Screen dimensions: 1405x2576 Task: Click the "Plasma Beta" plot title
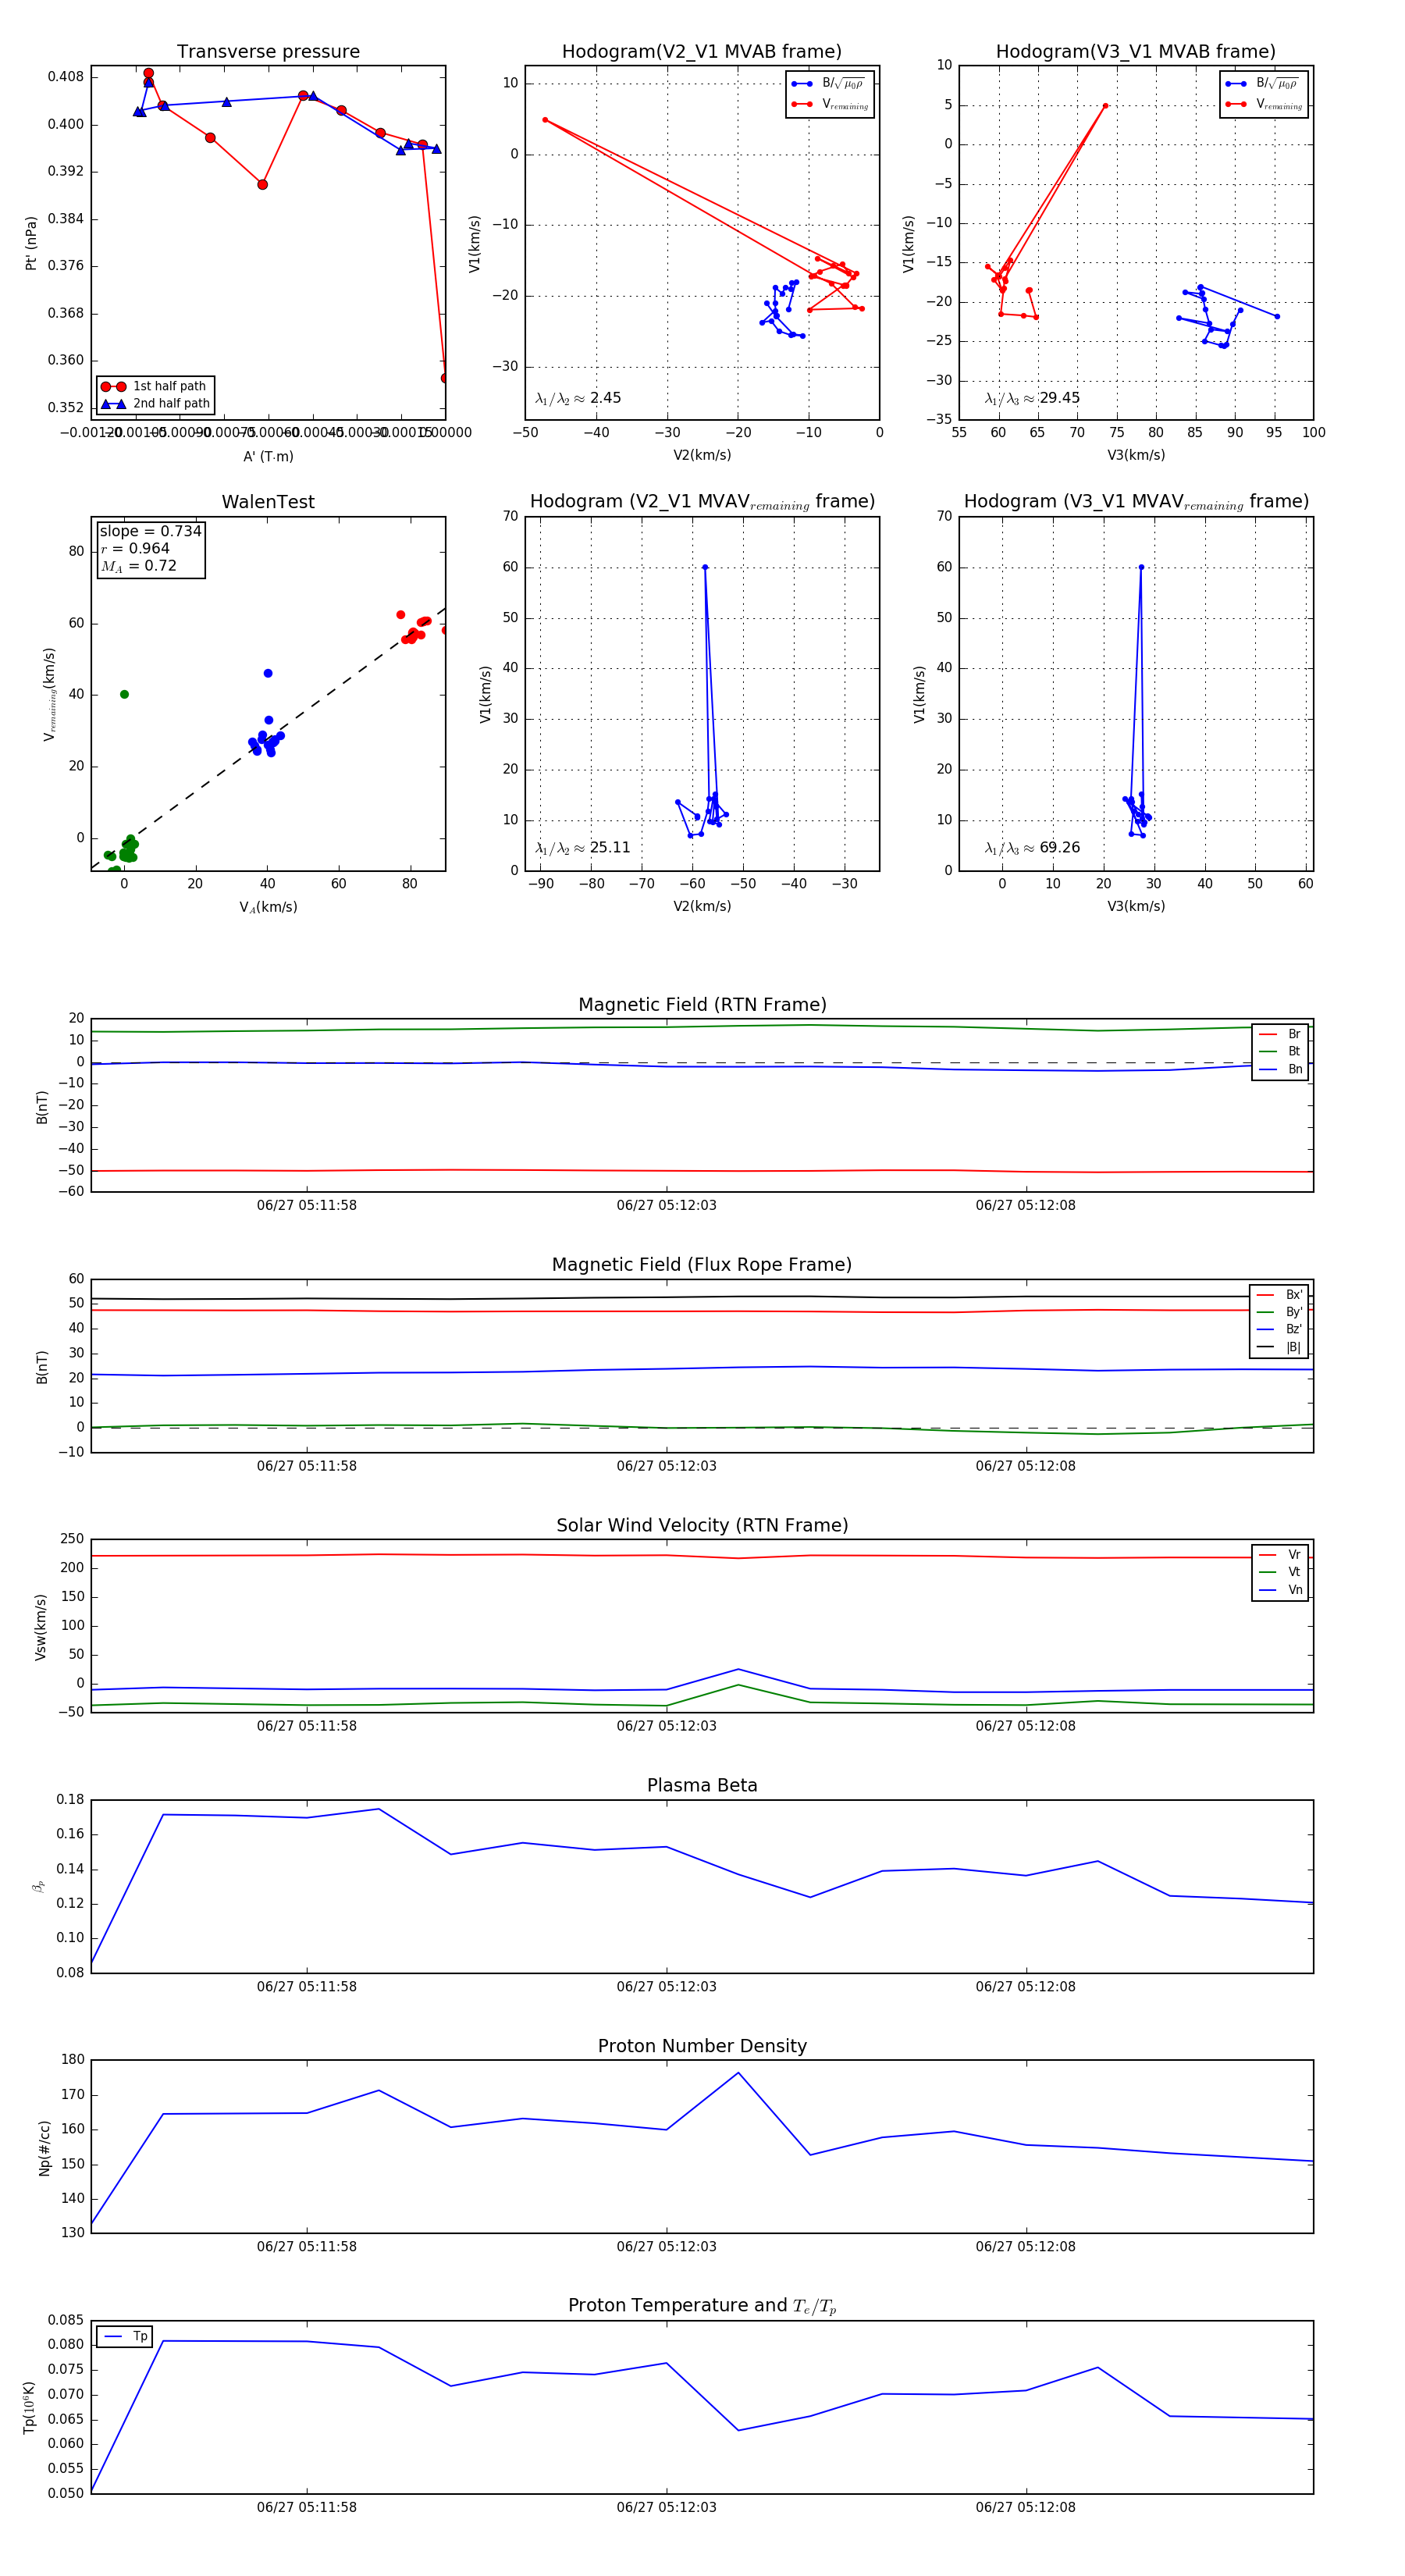coord(702,1786)
